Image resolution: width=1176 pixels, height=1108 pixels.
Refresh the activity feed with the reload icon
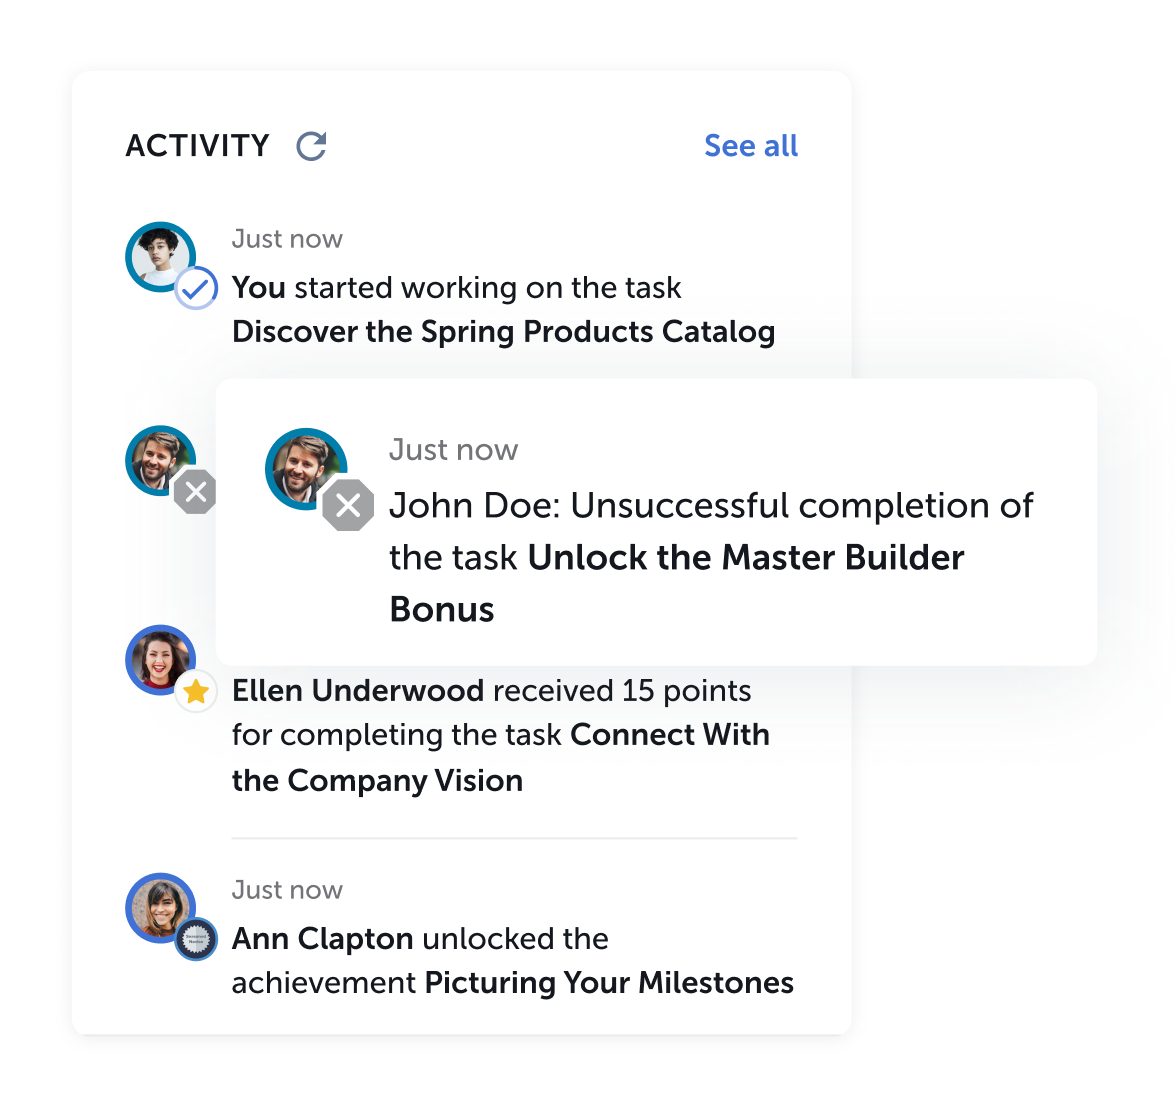(311, 146)
